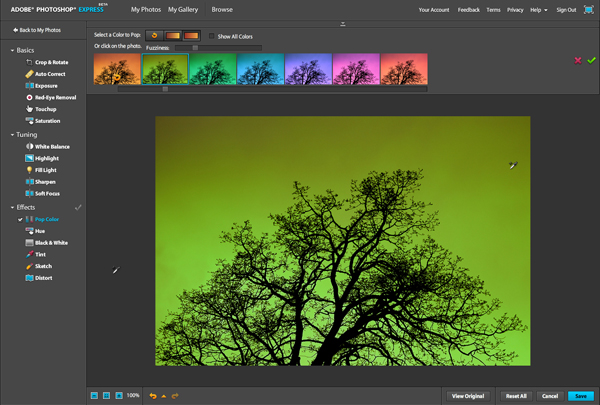Select the Crop & Rotate tool
The image size is (600, 405).
47,62
